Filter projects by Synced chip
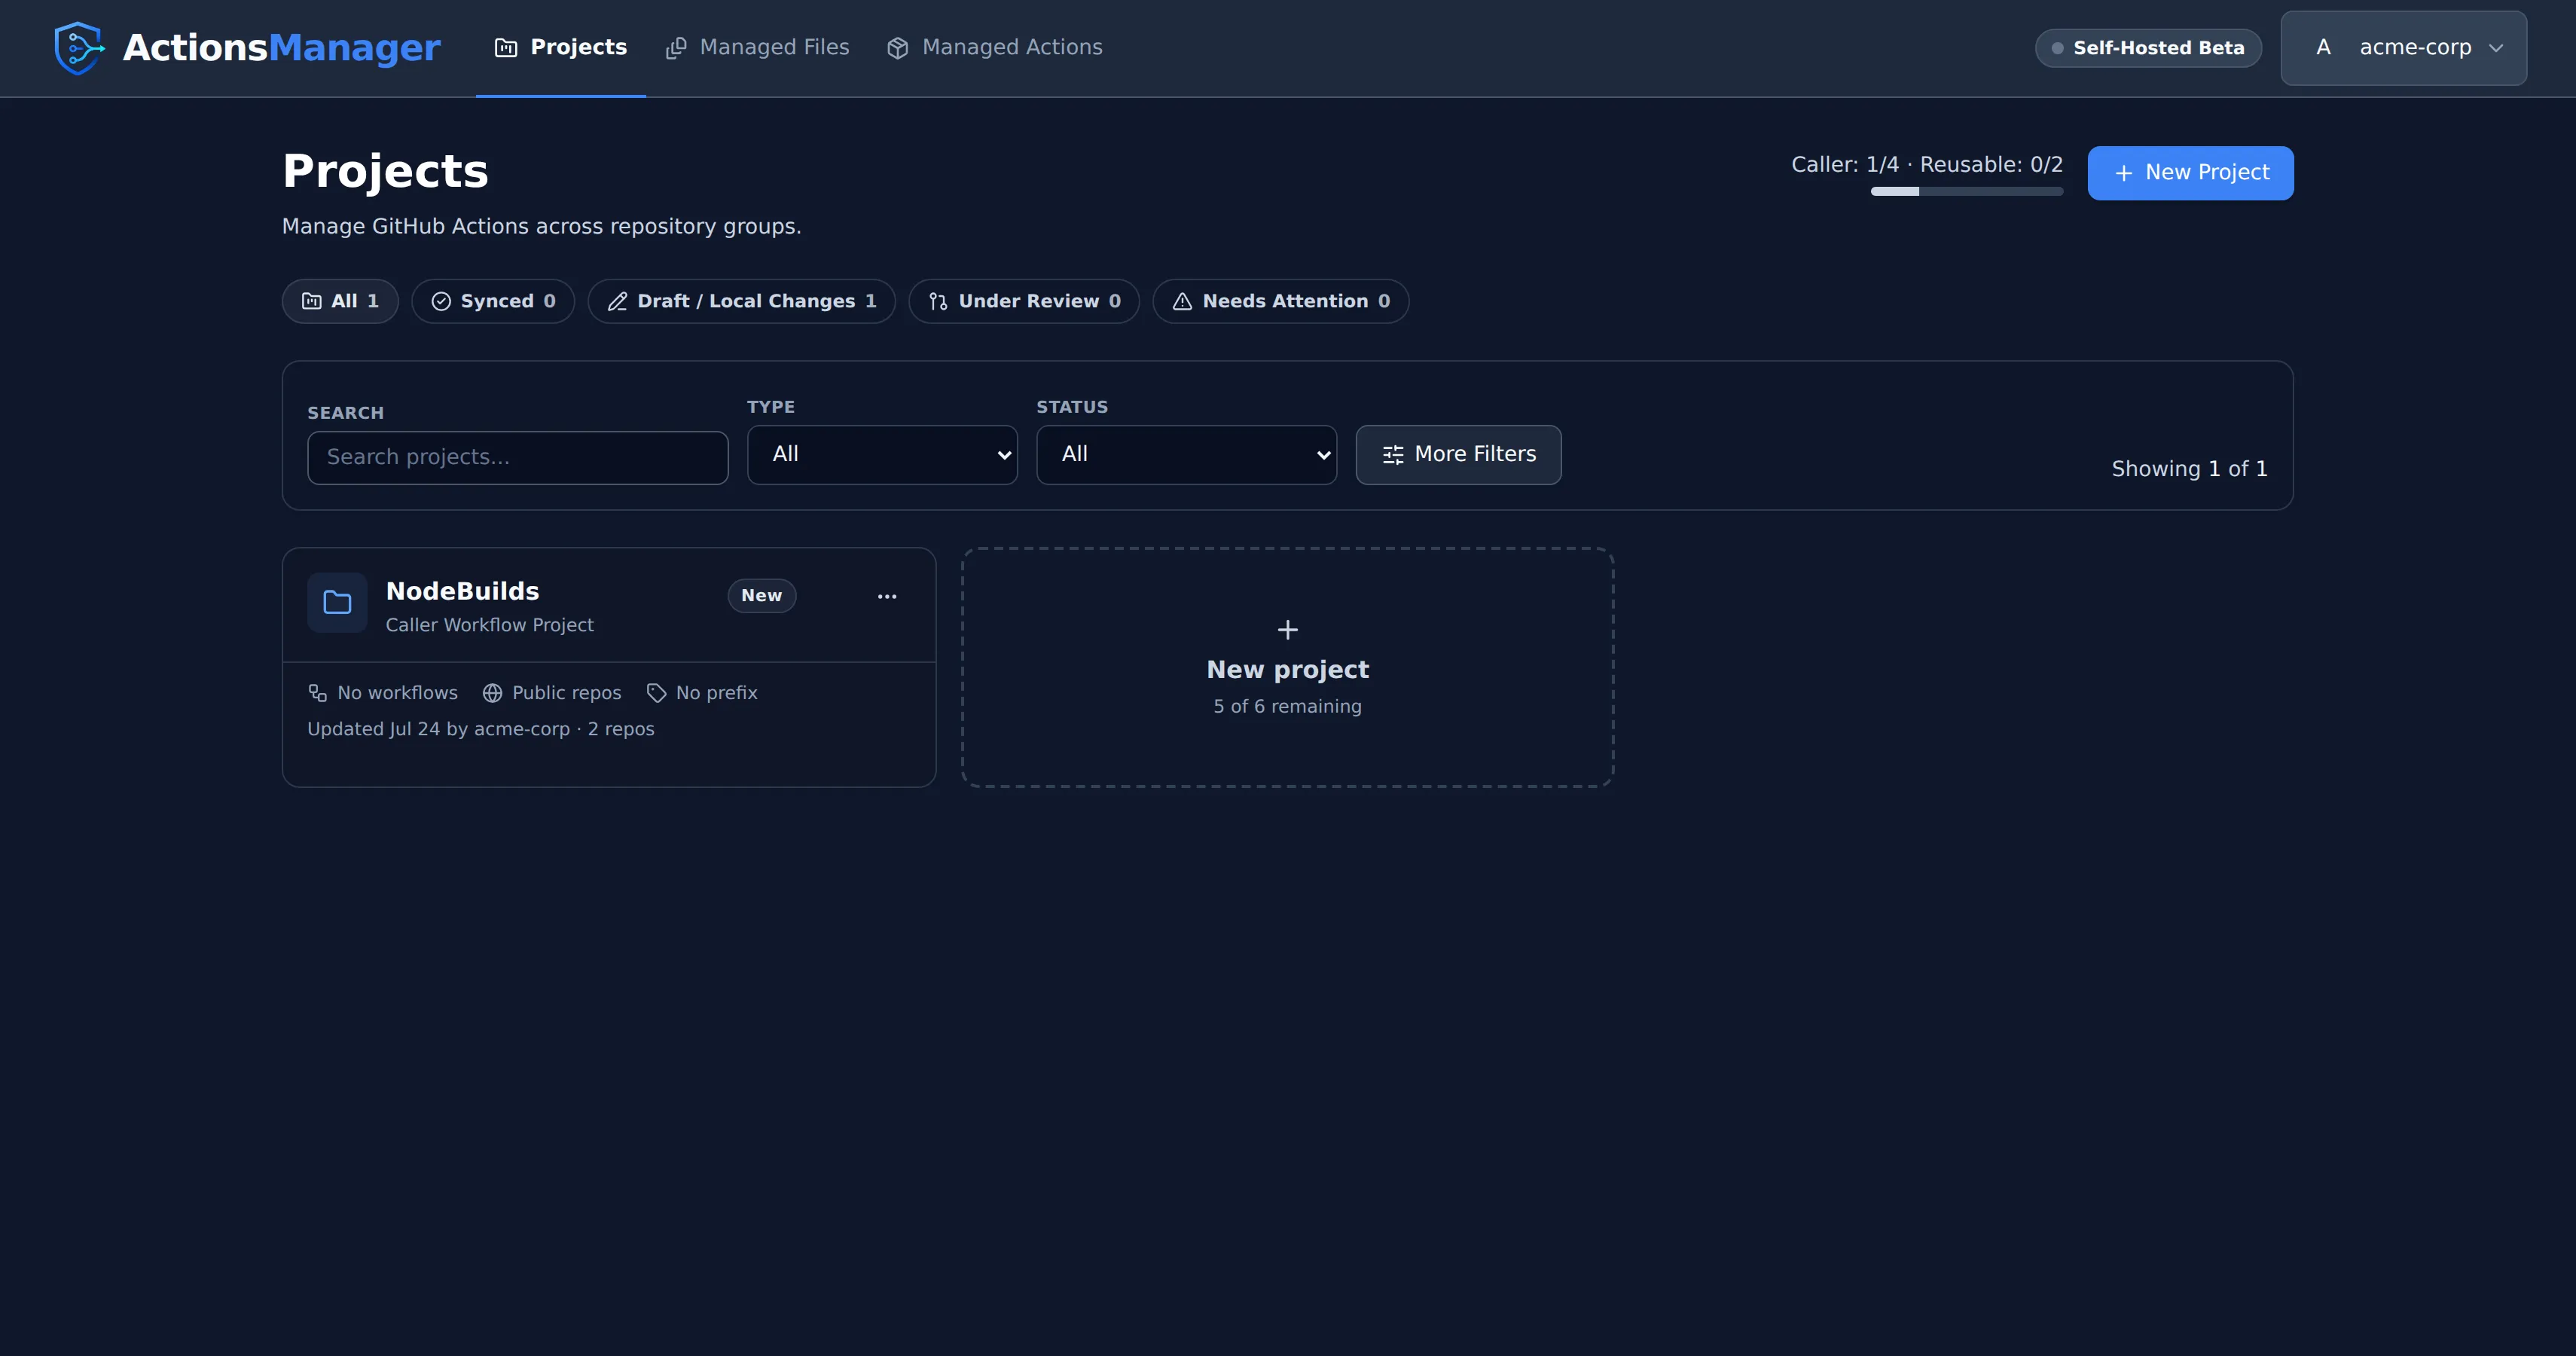Image resolution: width=2576 pixels, height=1356 pixels. [493, 301]
